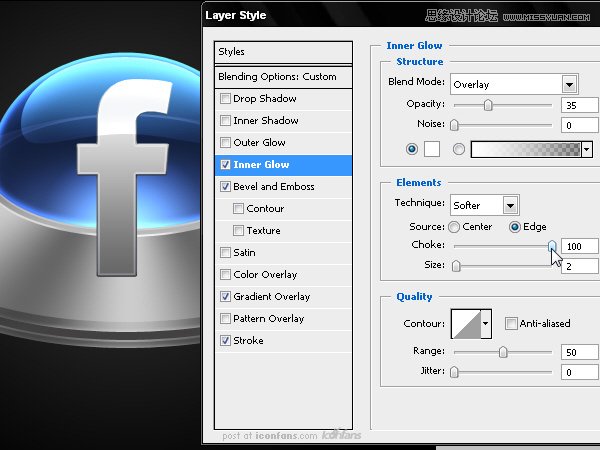Choose the solid color glow radio button

(x=412, y=149)
